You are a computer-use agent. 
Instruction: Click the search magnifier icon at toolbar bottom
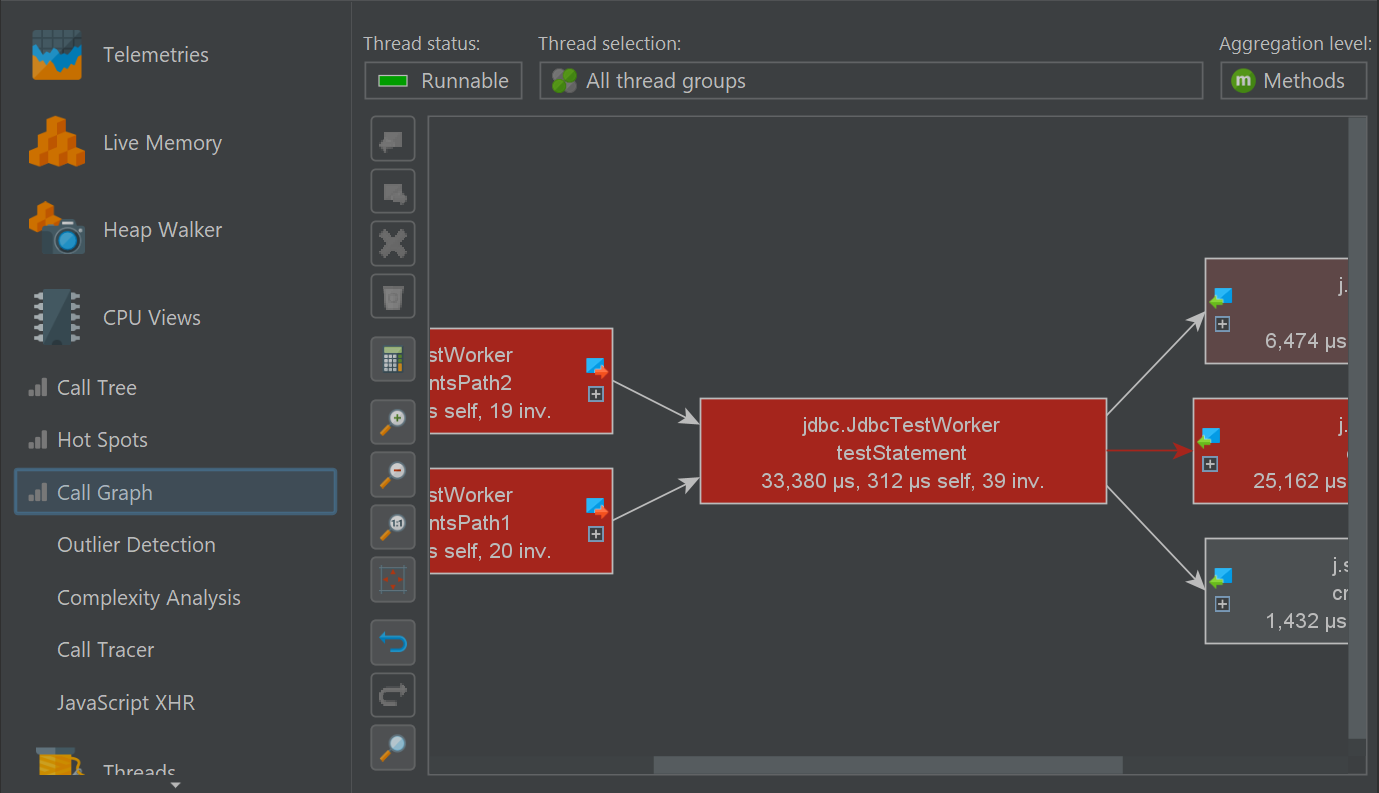(393, 747)
